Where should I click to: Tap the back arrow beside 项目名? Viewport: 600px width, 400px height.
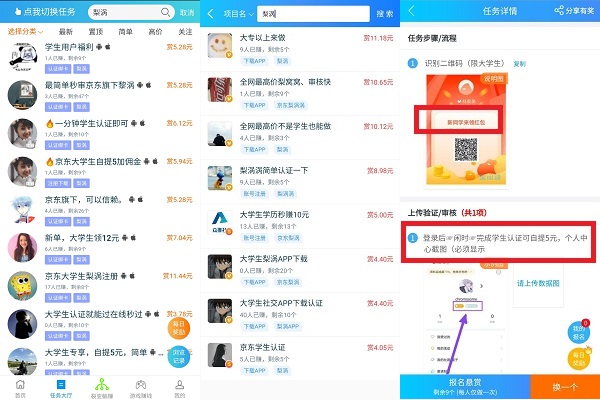point(211,14)
